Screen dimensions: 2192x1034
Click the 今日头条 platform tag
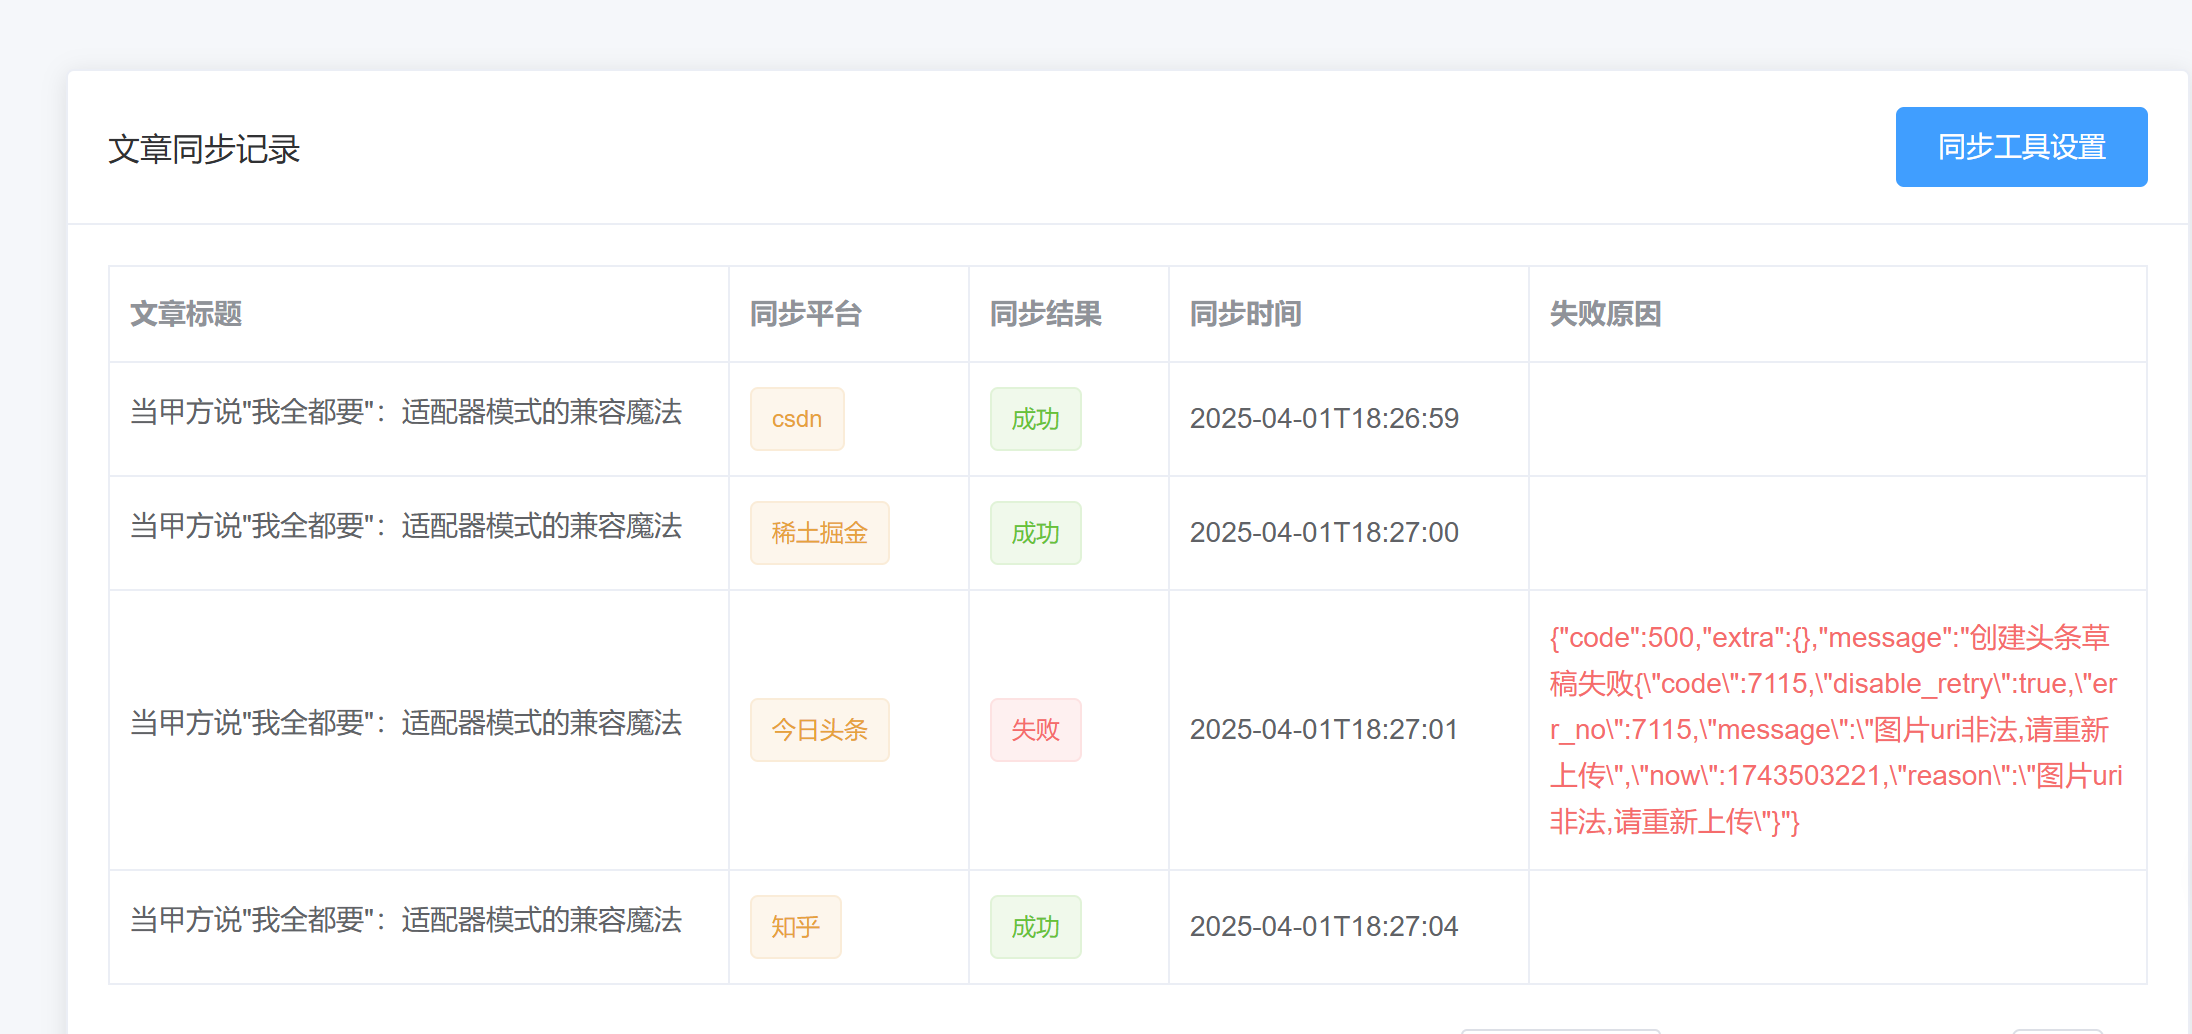tap(820, 730)
